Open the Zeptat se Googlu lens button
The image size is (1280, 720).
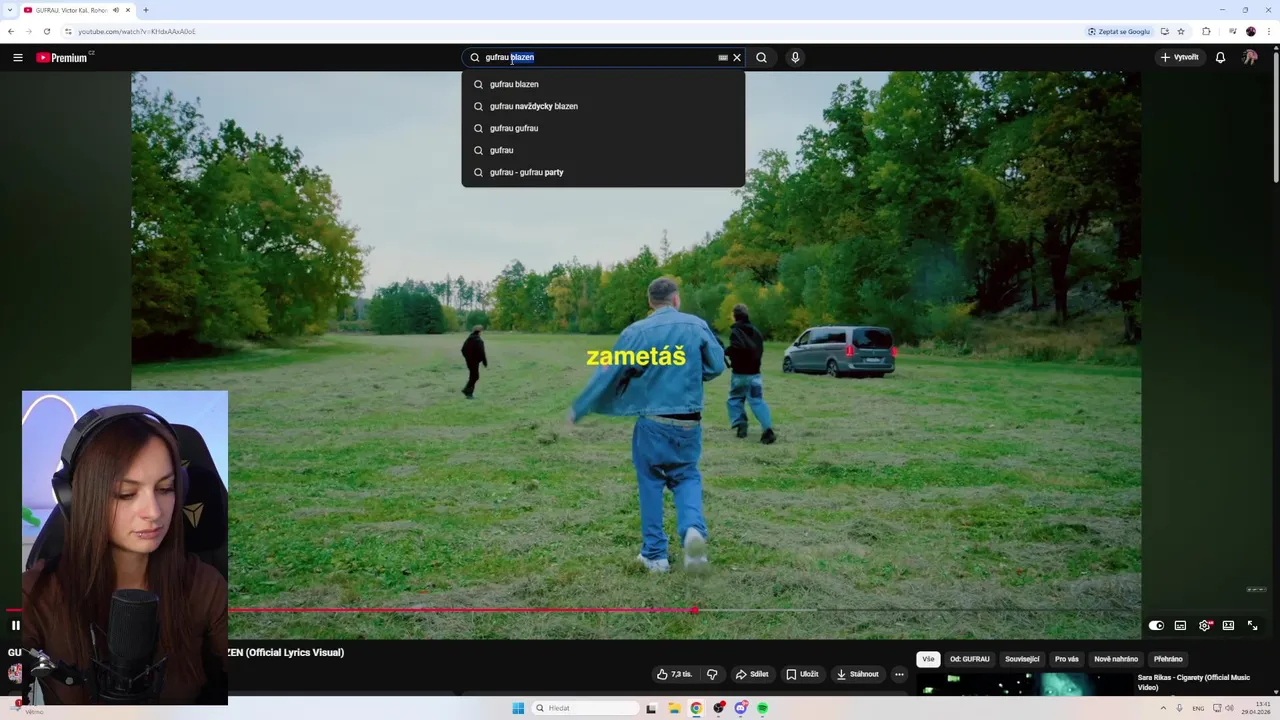1120,31
